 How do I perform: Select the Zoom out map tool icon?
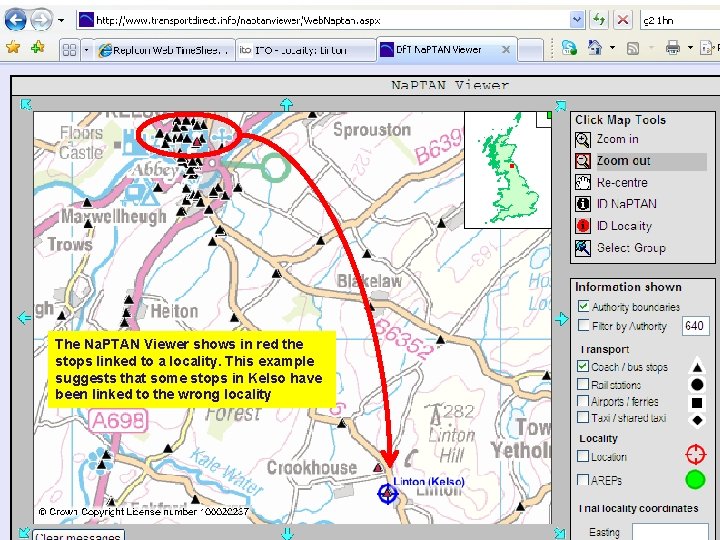click(x=583, y=161)
